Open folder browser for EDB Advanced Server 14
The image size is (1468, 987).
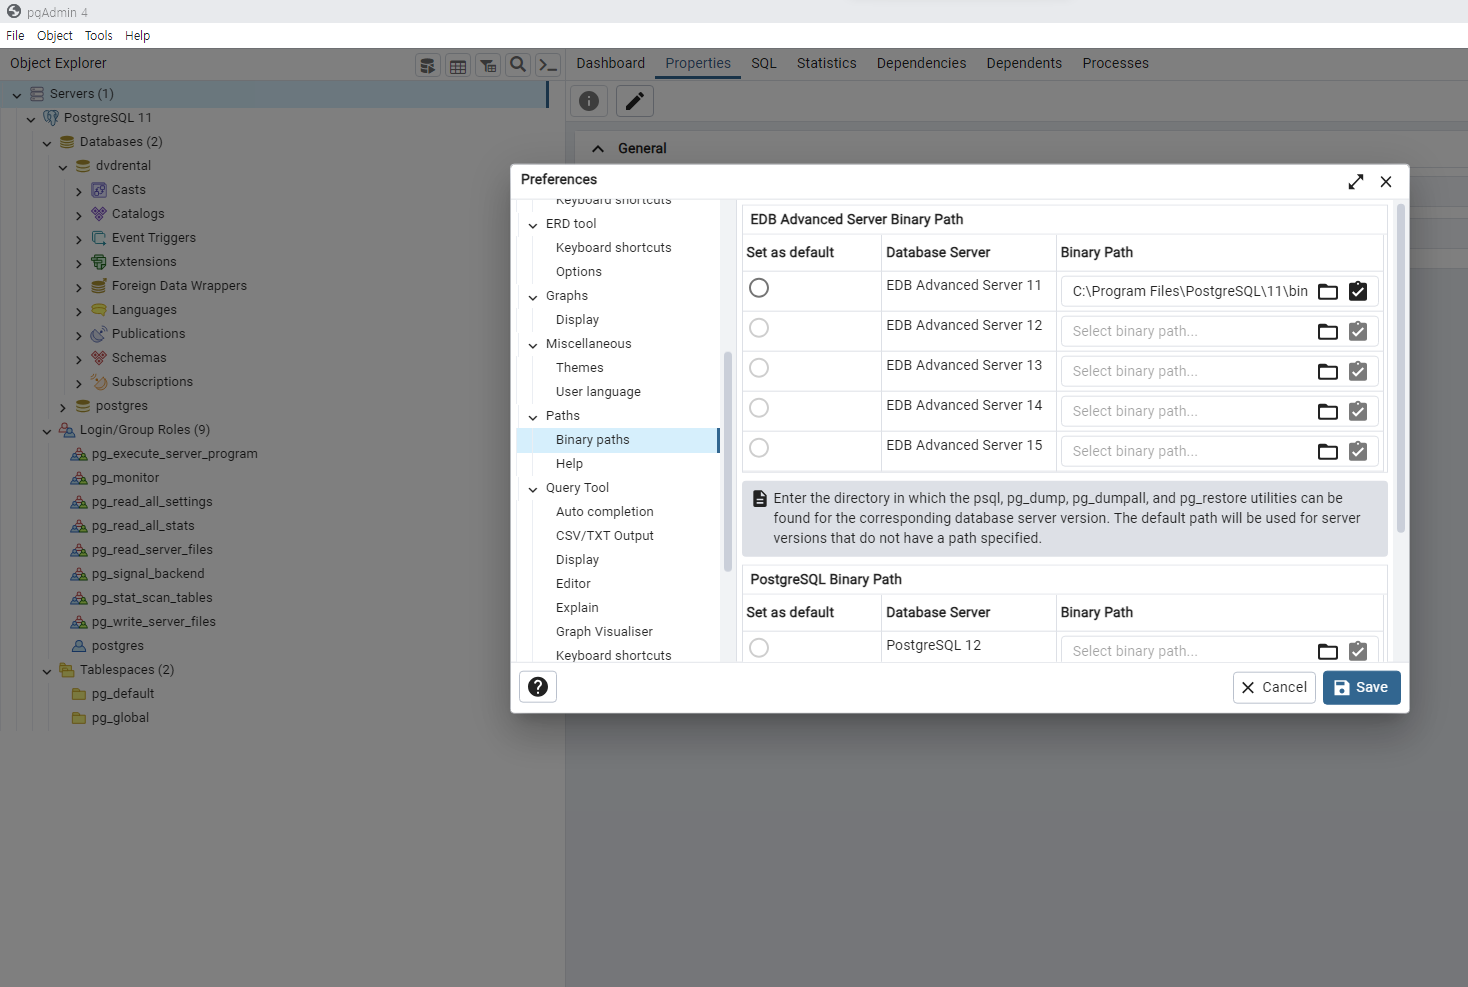[x=1328, y=412]
